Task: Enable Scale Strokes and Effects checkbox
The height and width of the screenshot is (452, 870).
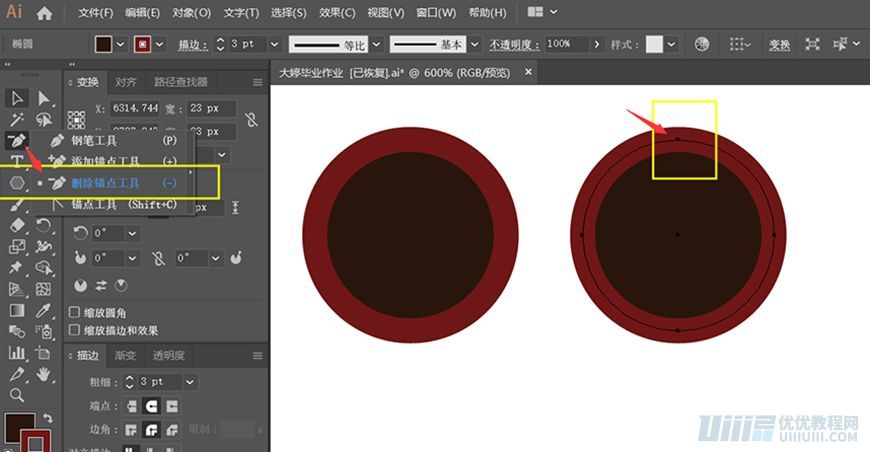Action: coord(74,330)
